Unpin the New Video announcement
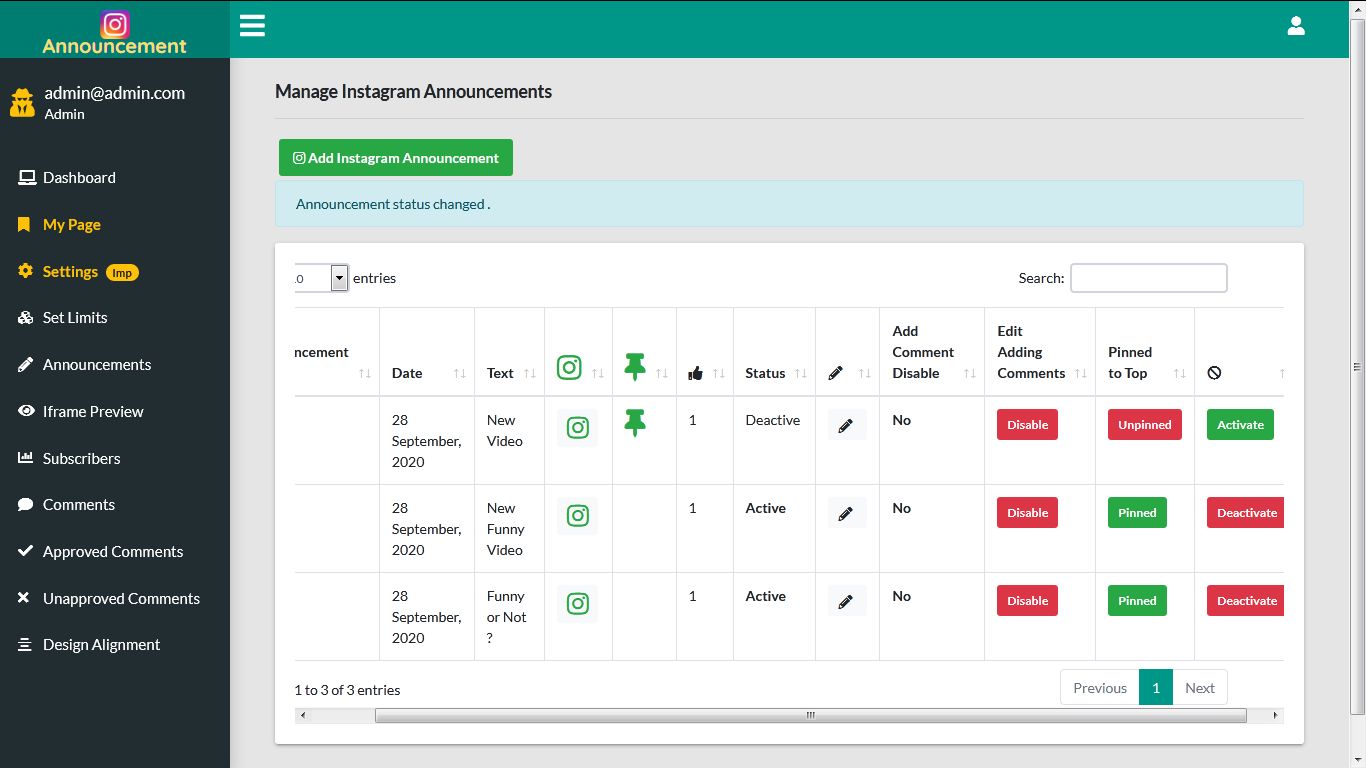This screenshot has height=768, width=1366. click(1143, 424)
